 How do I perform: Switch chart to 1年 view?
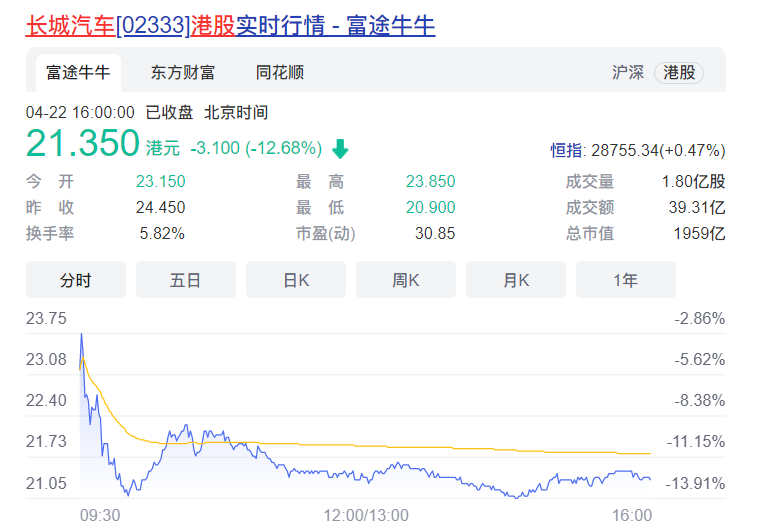(x=626, y=280)
